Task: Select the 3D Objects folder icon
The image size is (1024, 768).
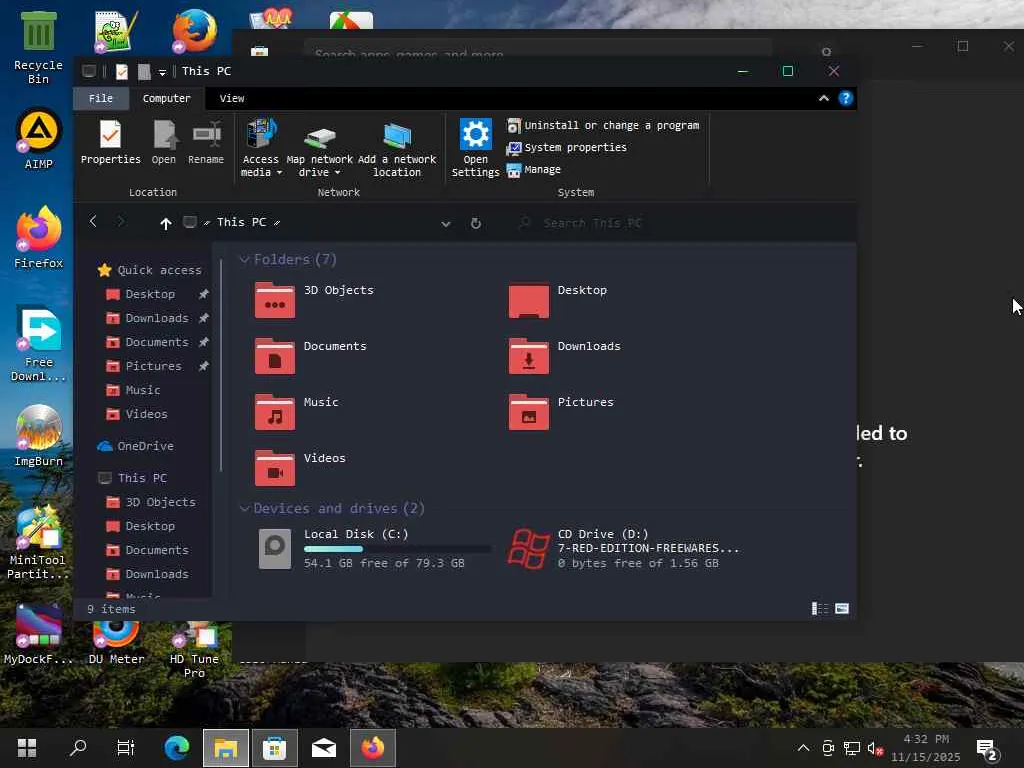Action: pos(274,300)
